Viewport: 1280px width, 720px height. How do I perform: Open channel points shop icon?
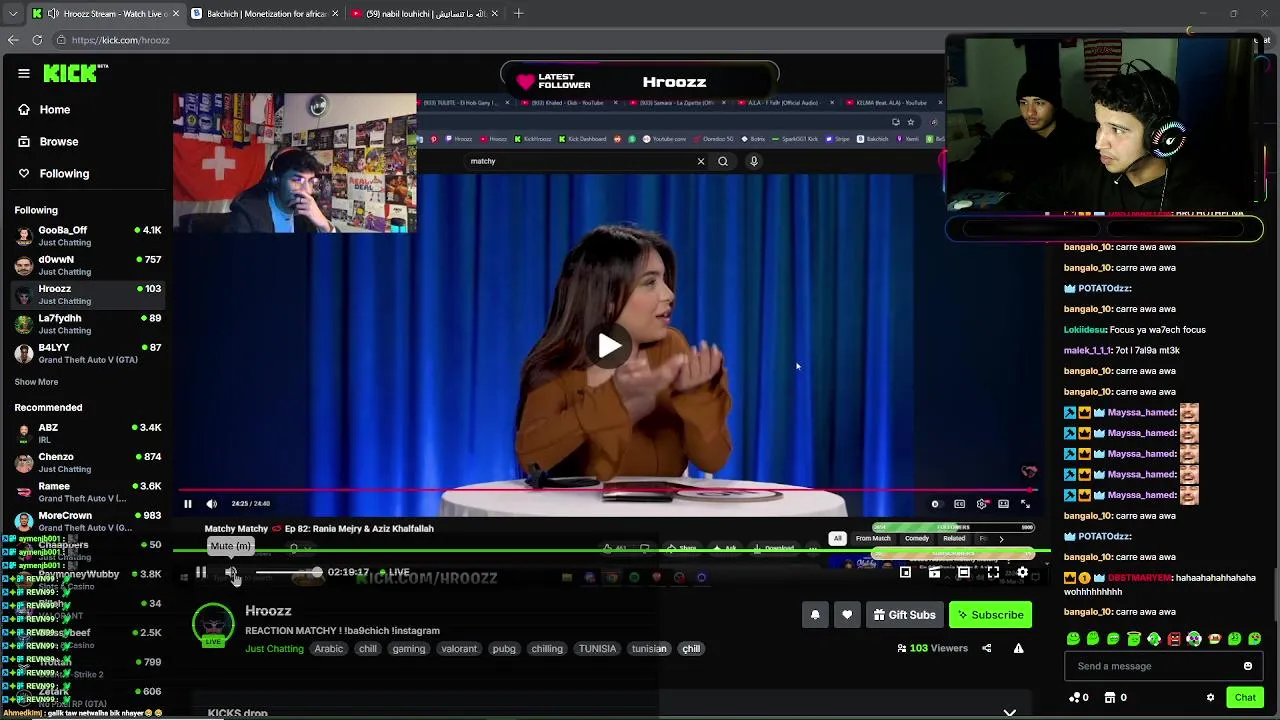(x=1109, y=698)
